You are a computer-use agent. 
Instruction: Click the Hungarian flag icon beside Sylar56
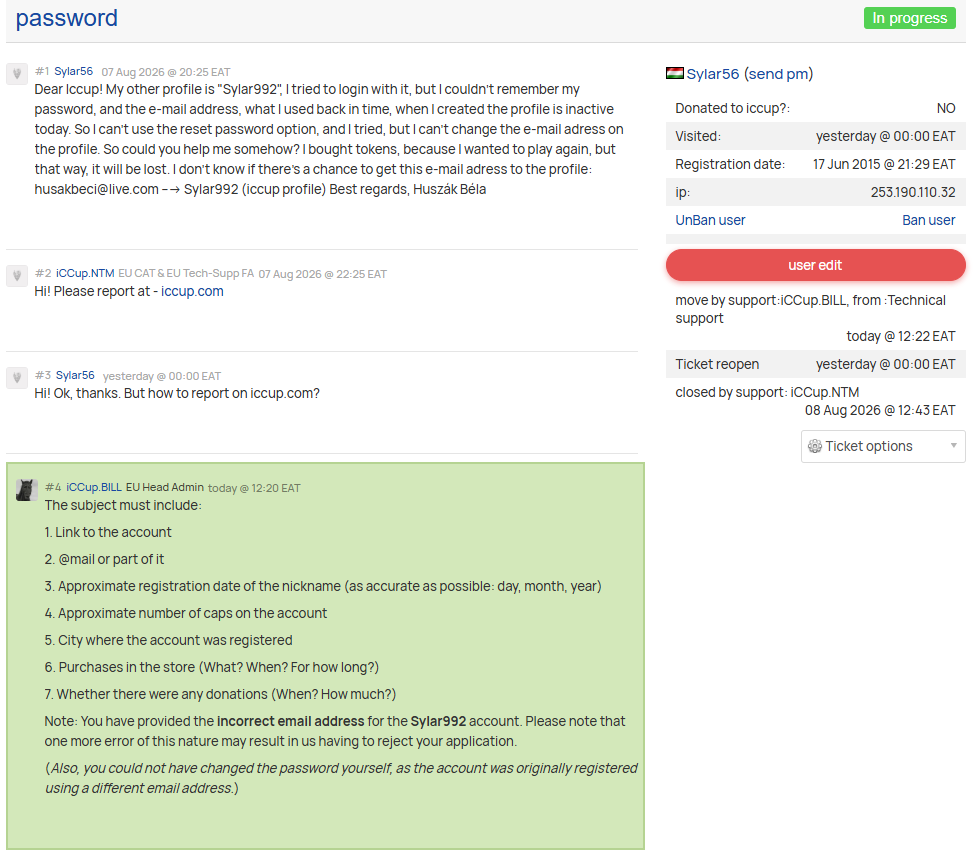(x=675, y=73)
